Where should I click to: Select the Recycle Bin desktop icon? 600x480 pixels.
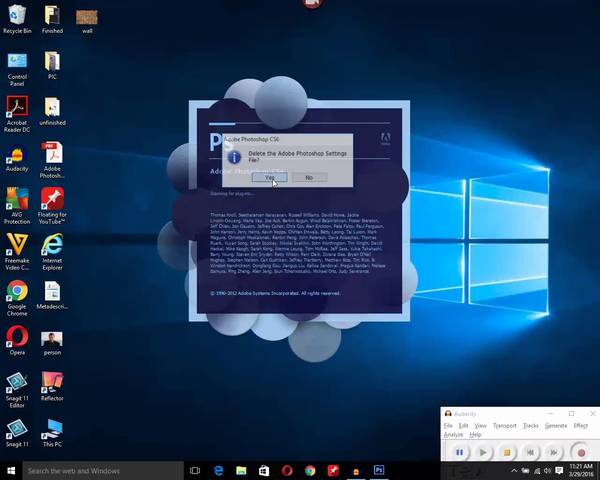[17, 19]
